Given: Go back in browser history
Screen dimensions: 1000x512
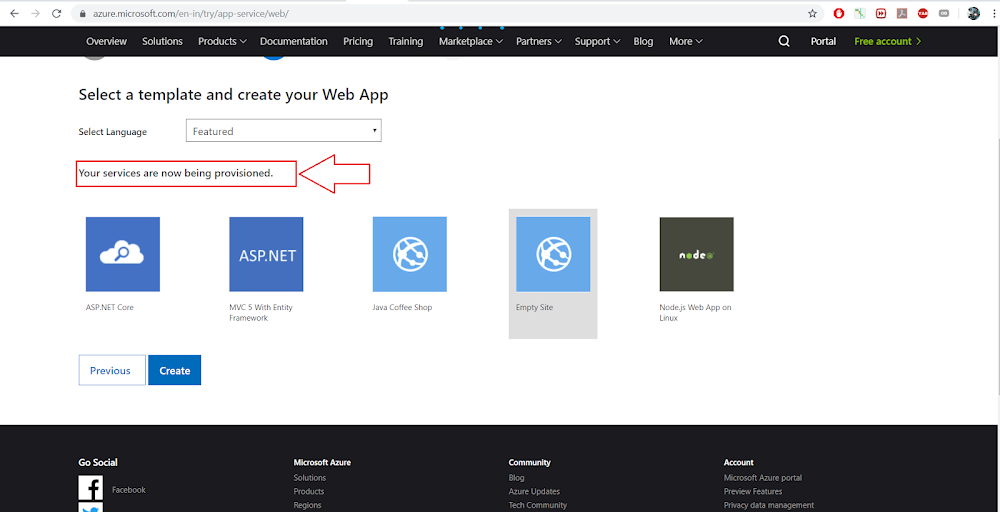Looking at the screenshot, I should pos(14,13).
